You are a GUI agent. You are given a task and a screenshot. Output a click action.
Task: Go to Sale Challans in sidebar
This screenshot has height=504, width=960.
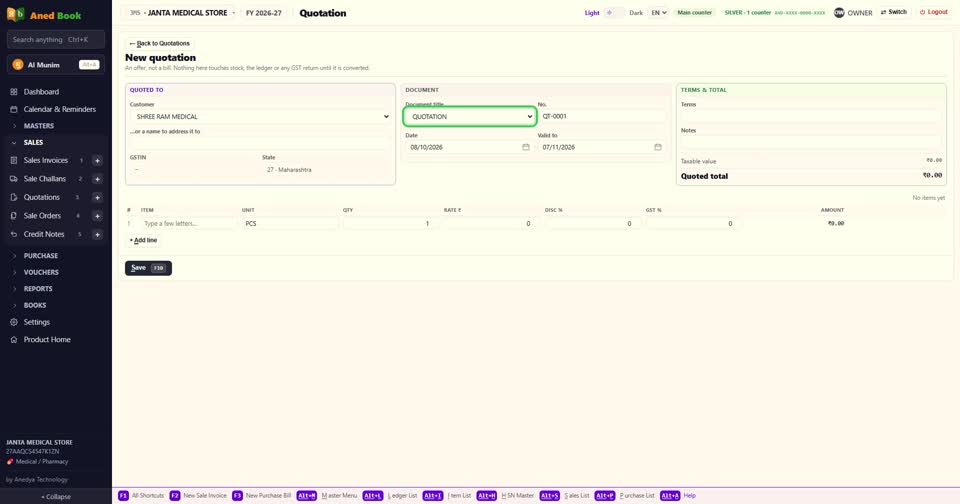point(45,179)
